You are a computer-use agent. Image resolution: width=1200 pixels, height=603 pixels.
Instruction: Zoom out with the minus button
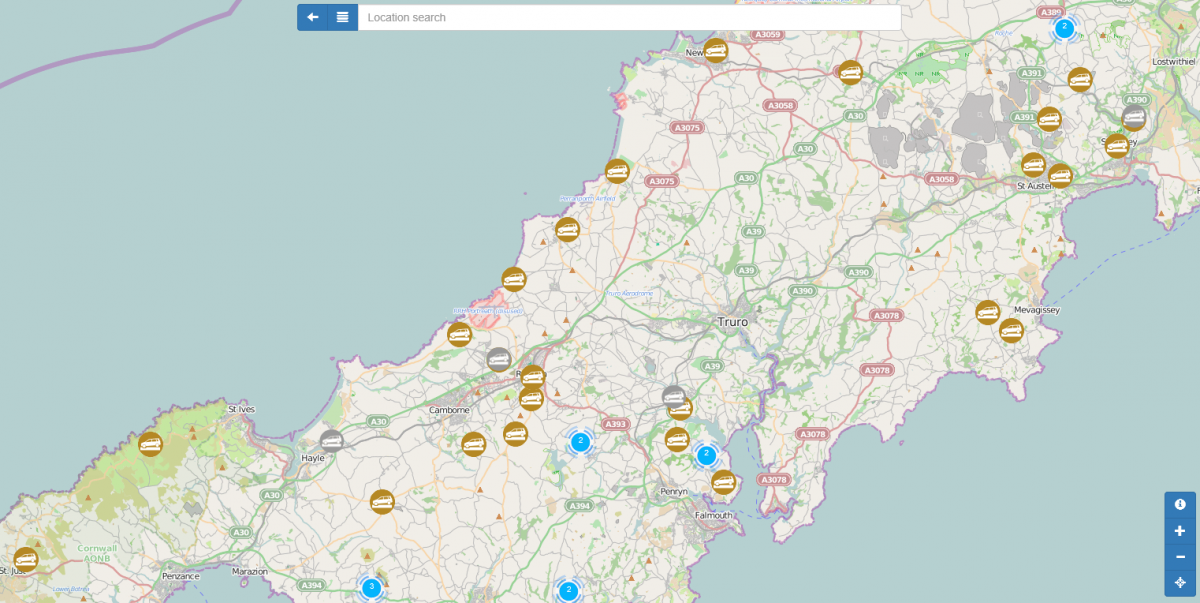point(1180,557)
